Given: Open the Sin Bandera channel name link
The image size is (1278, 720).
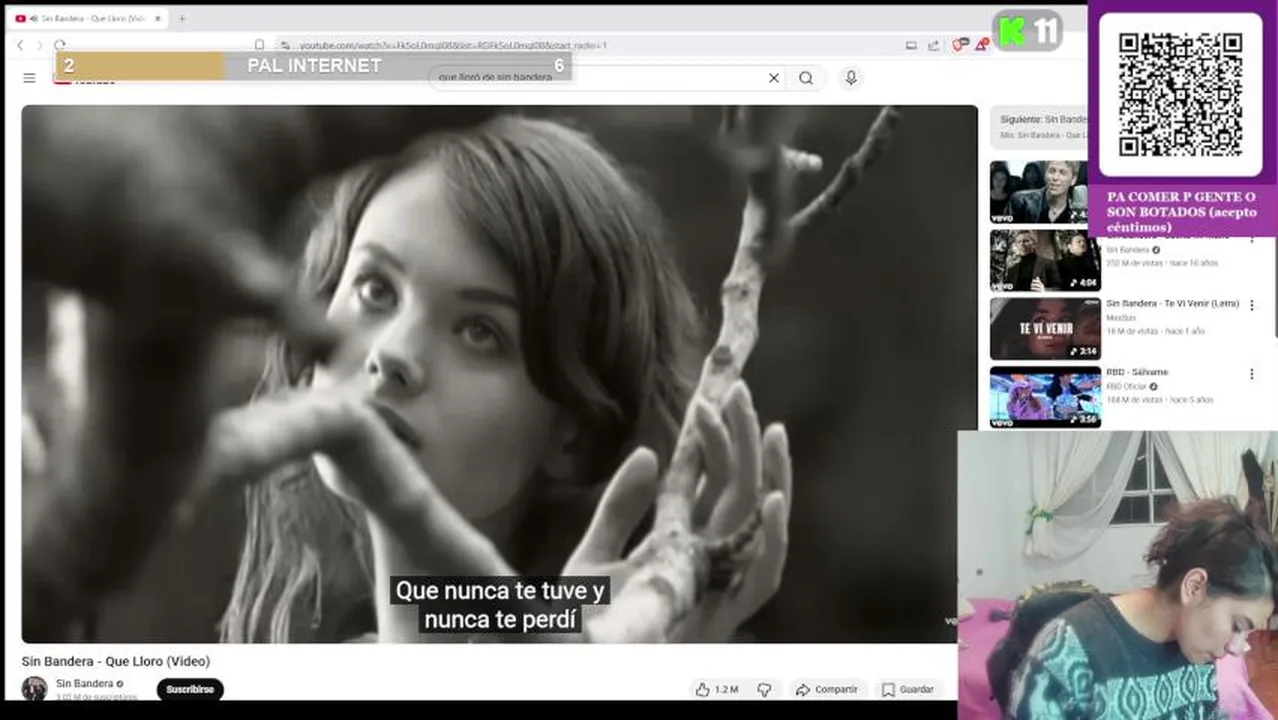Looking at the screenshot, I should click(x=84, y=684).
